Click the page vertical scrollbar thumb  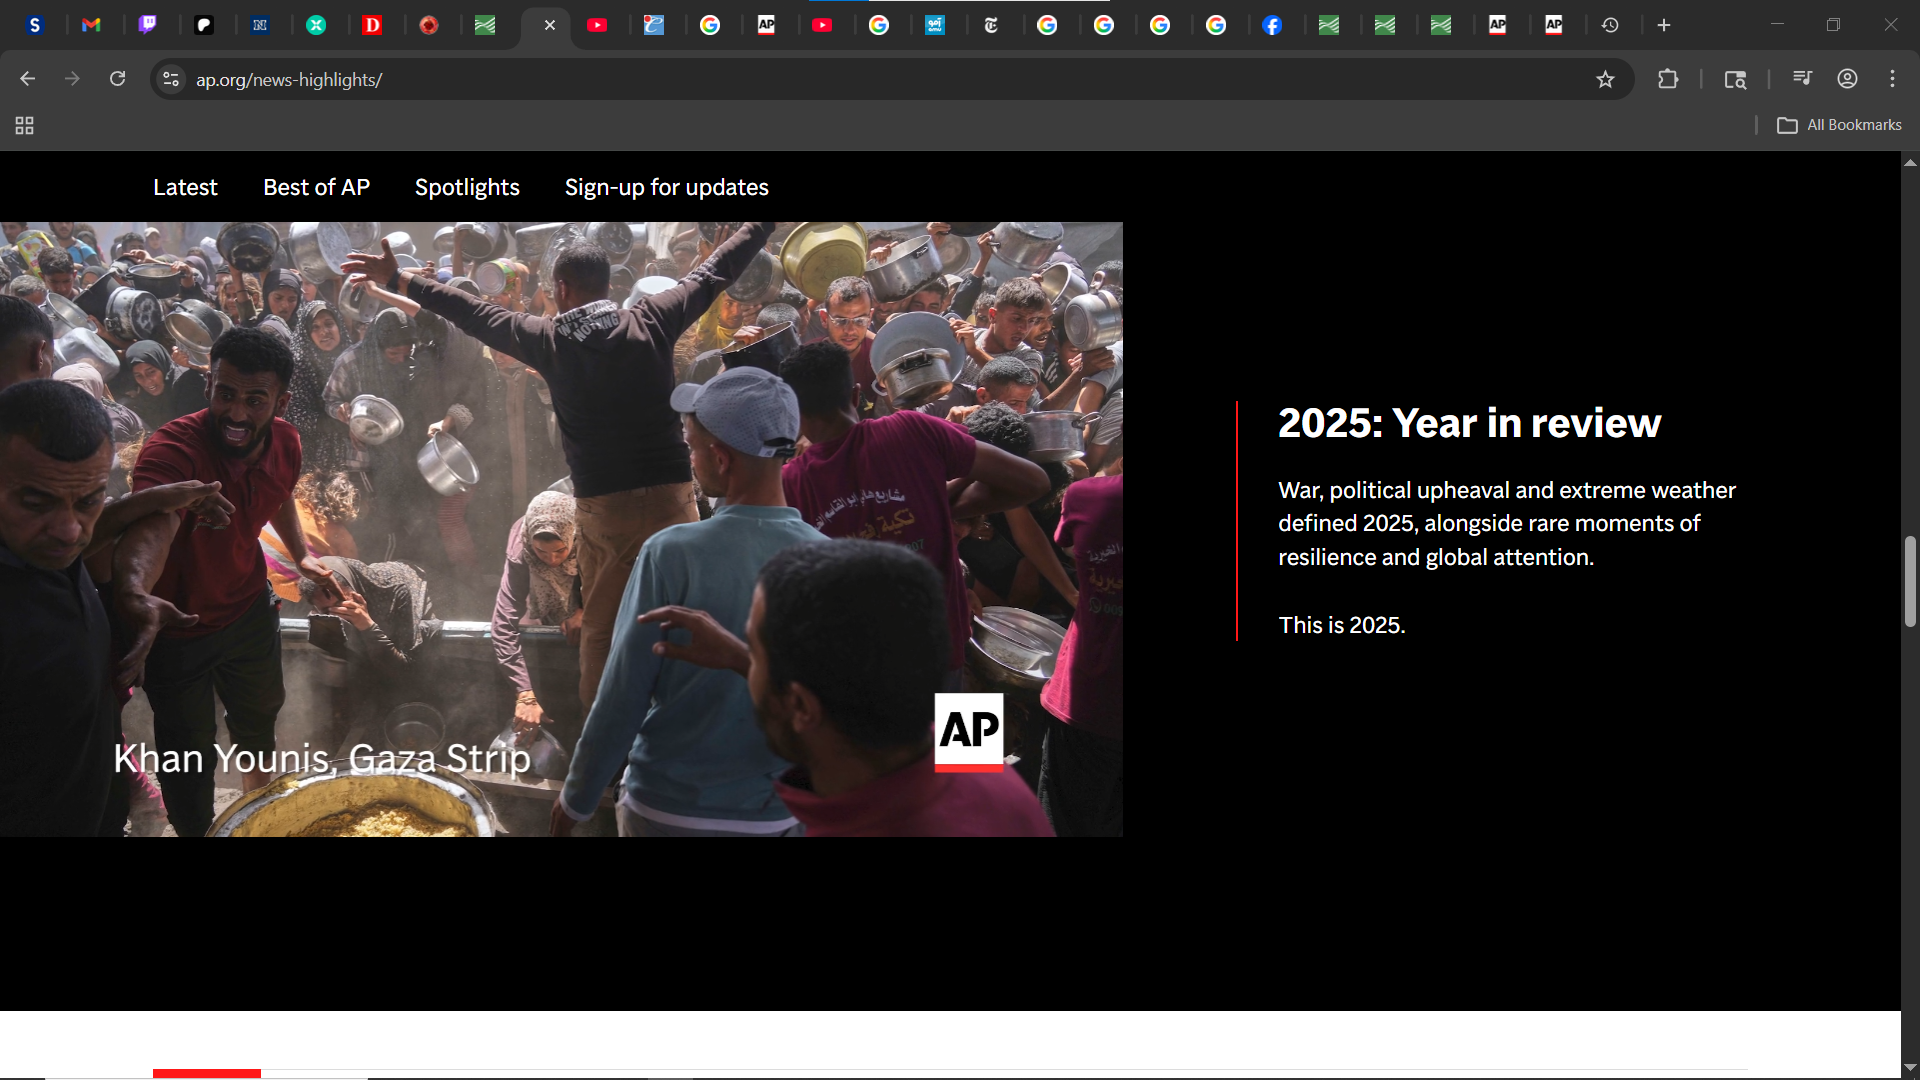(x=1910, y=582)
